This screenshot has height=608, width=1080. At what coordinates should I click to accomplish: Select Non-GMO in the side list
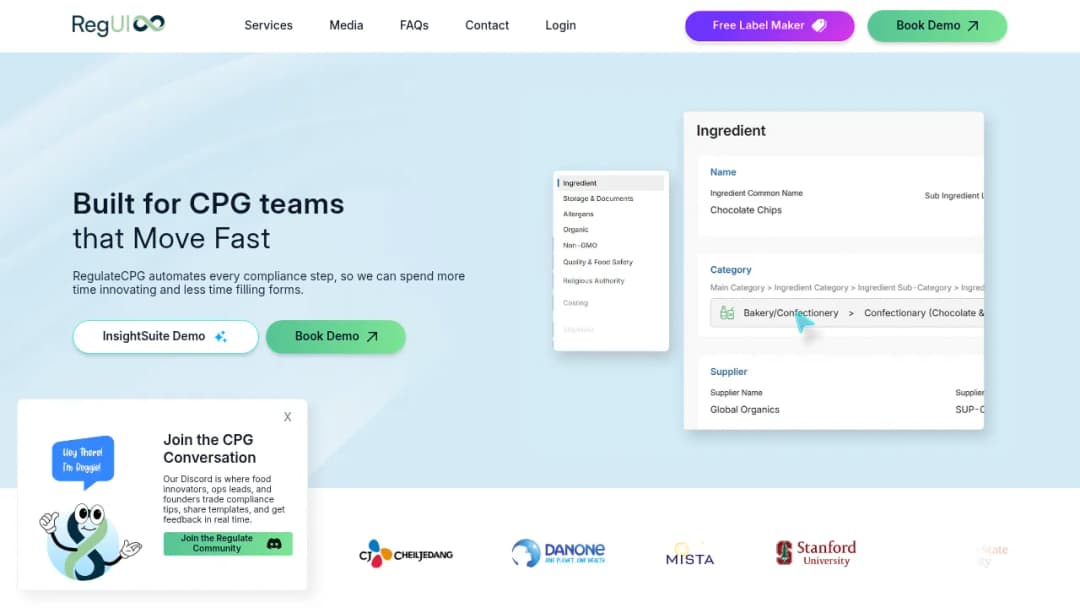[580, 245]
